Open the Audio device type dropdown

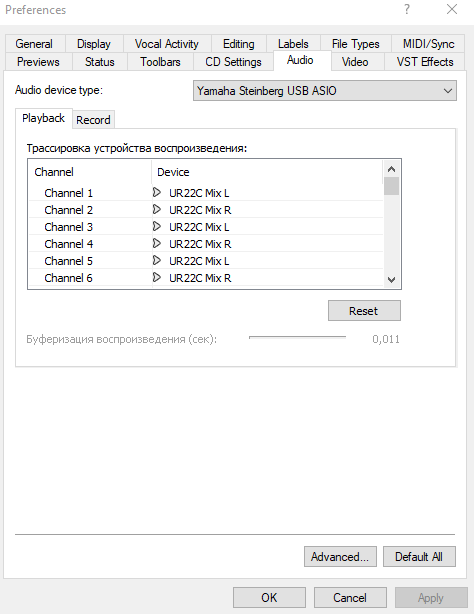pos(325,91)
